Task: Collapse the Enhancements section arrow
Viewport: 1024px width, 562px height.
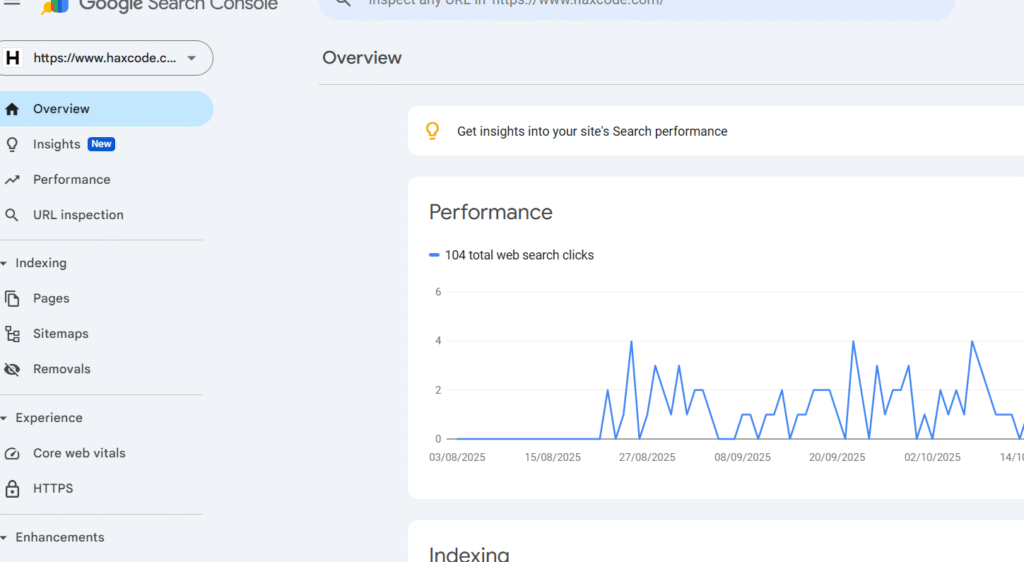Action: pyautogui.click(x=4, y=538)
